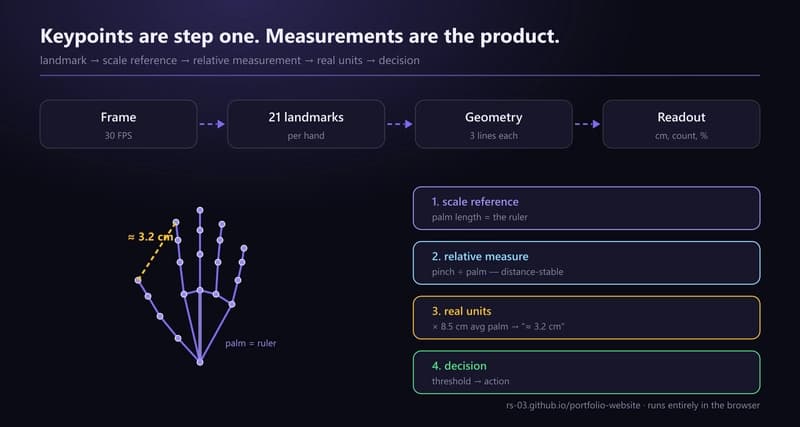Click arrow between Frame and 21 landmarks
The height and width of the screenshot is (427, 800).
[212, 124]
